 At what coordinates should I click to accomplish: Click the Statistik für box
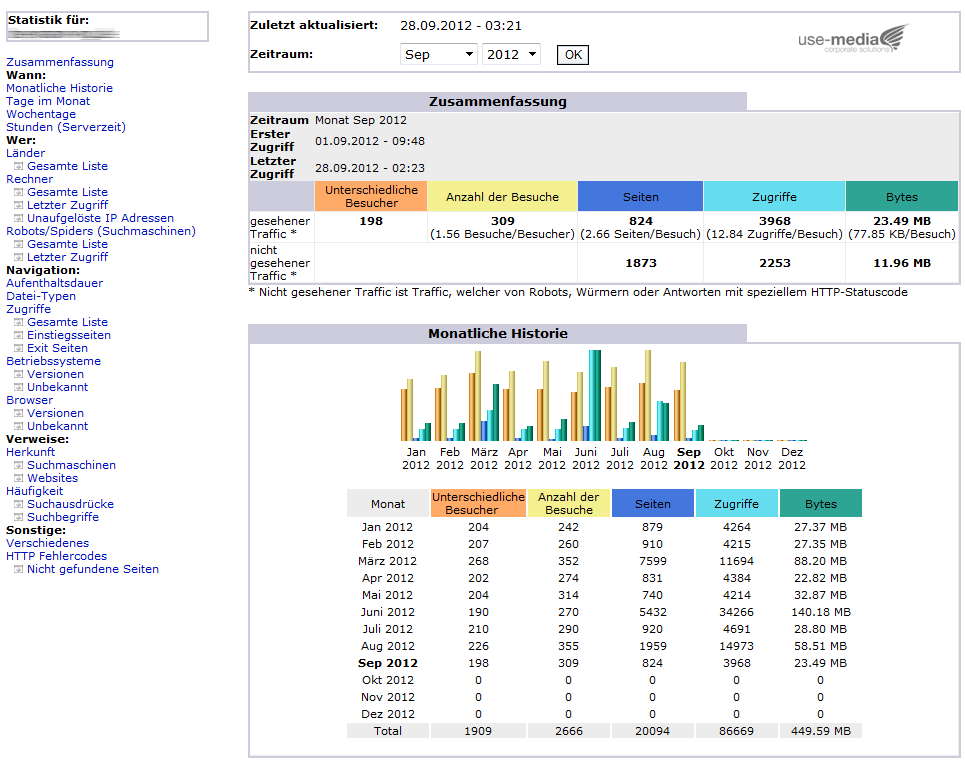[x=107, y=26]
